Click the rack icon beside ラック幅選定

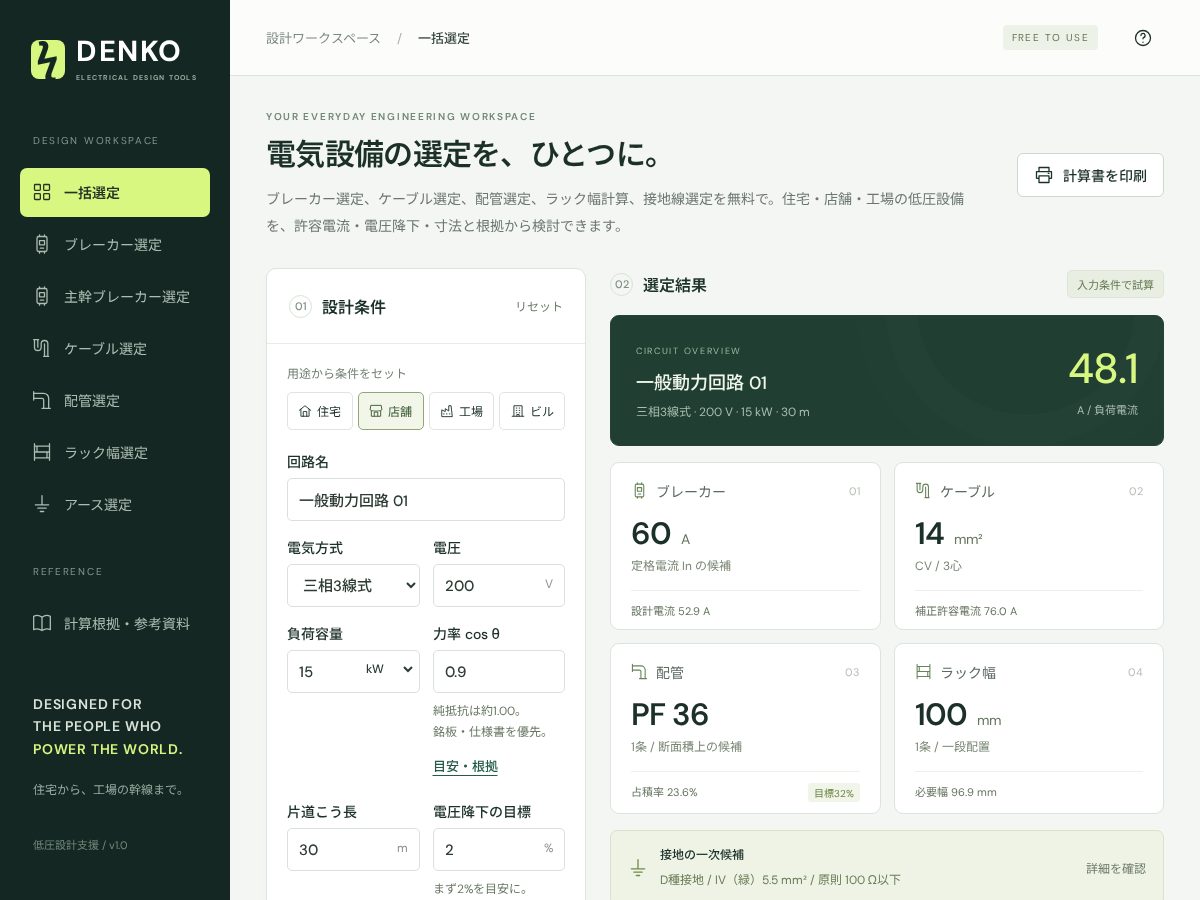[42, 452]
